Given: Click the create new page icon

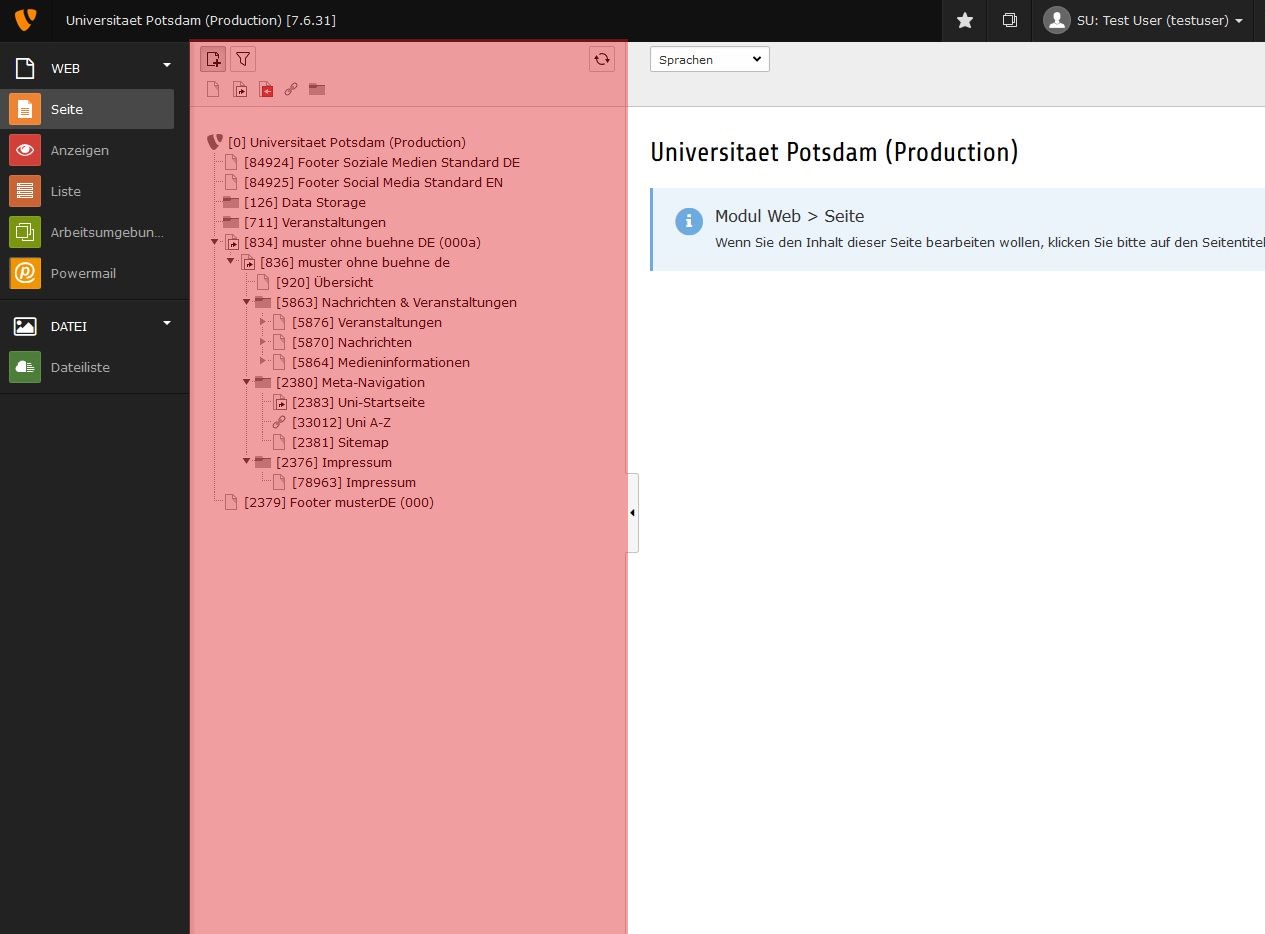Looking at the screenshot, I should (213, 59).
